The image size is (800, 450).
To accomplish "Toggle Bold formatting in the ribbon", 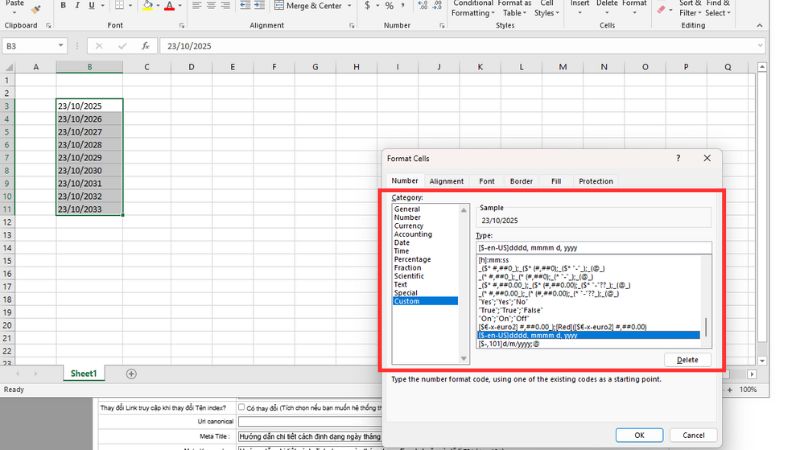I will click(63, 6).
